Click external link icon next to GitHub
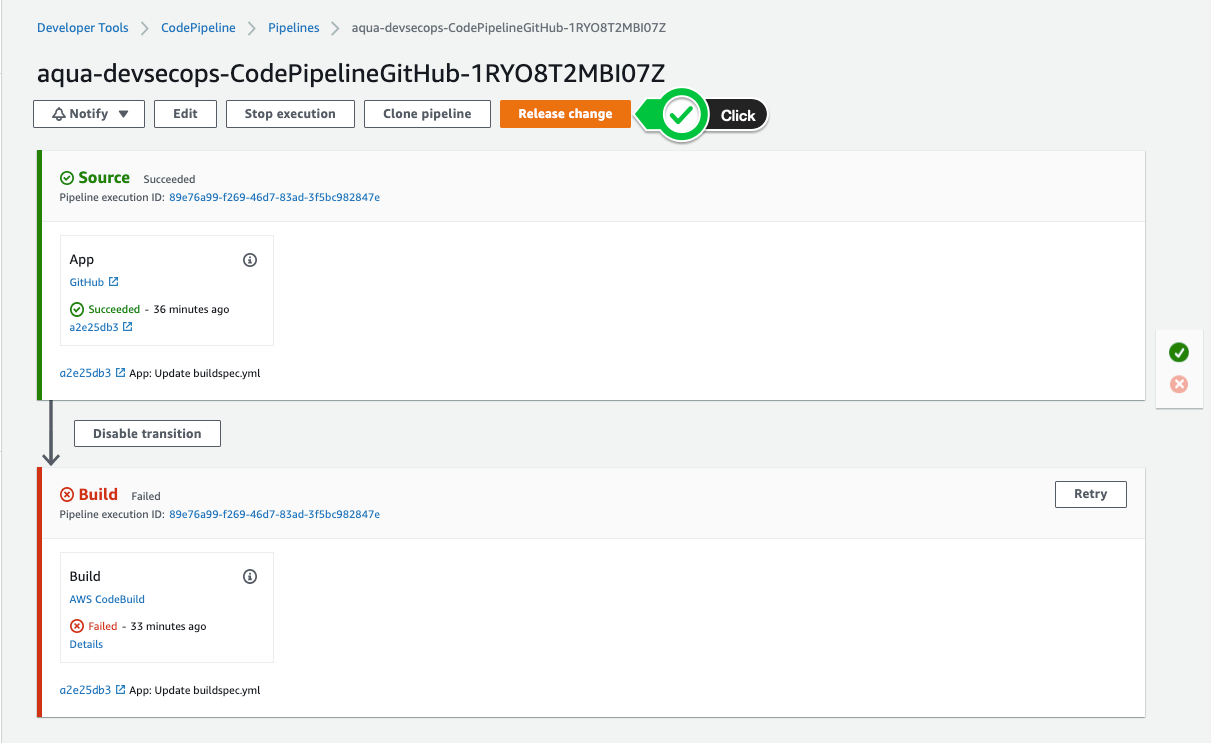This screenshot has width=1211, height=743. [114, 282]
